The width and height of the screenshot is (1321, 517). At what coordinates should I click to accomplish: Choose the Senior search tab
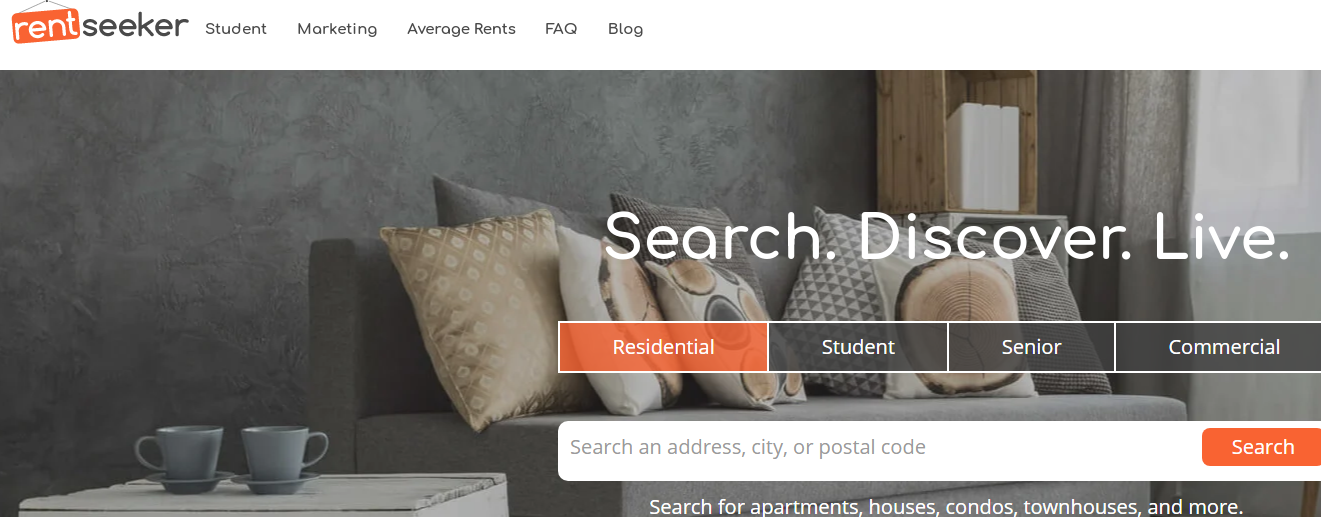coord(1031,347)
